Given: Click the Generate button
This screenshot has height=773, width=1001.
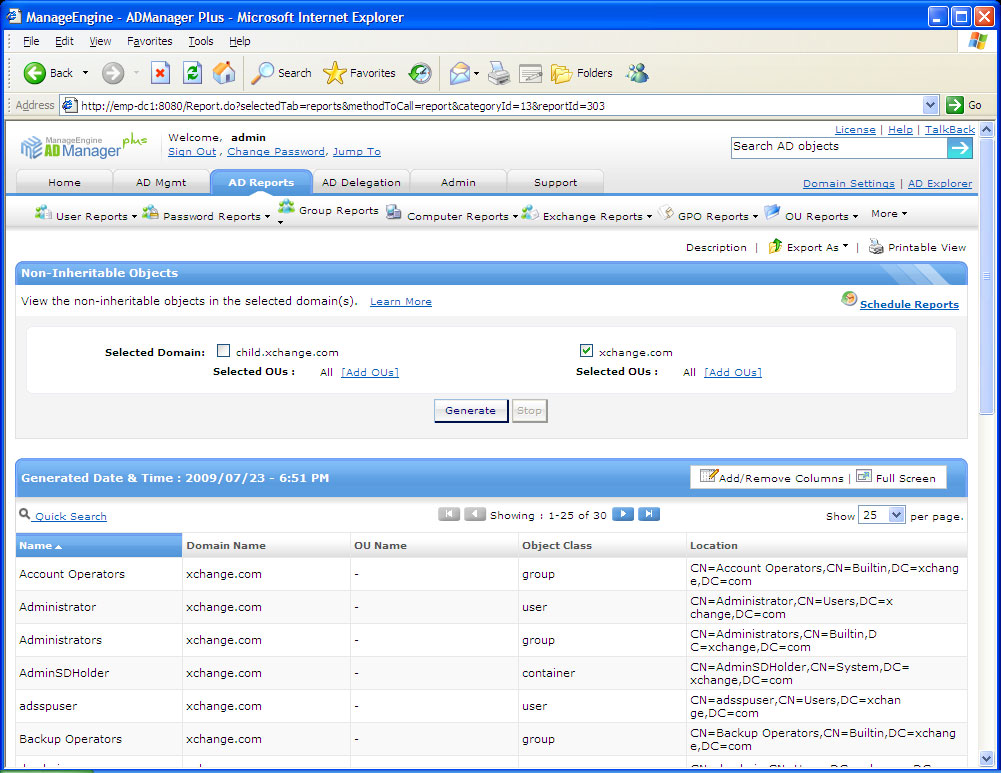Looking at the screenshot, I should coord(470,410).
